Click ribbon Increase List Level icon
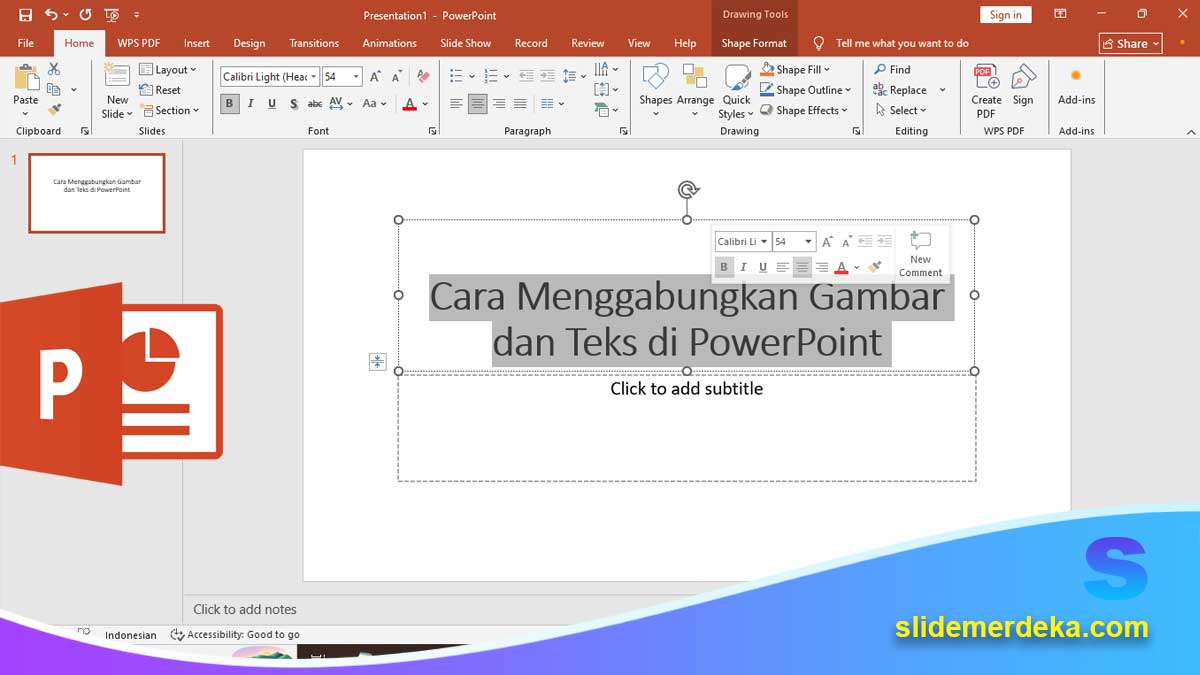This screenshot has width=1200, height=675. click(x=547, y=76)
